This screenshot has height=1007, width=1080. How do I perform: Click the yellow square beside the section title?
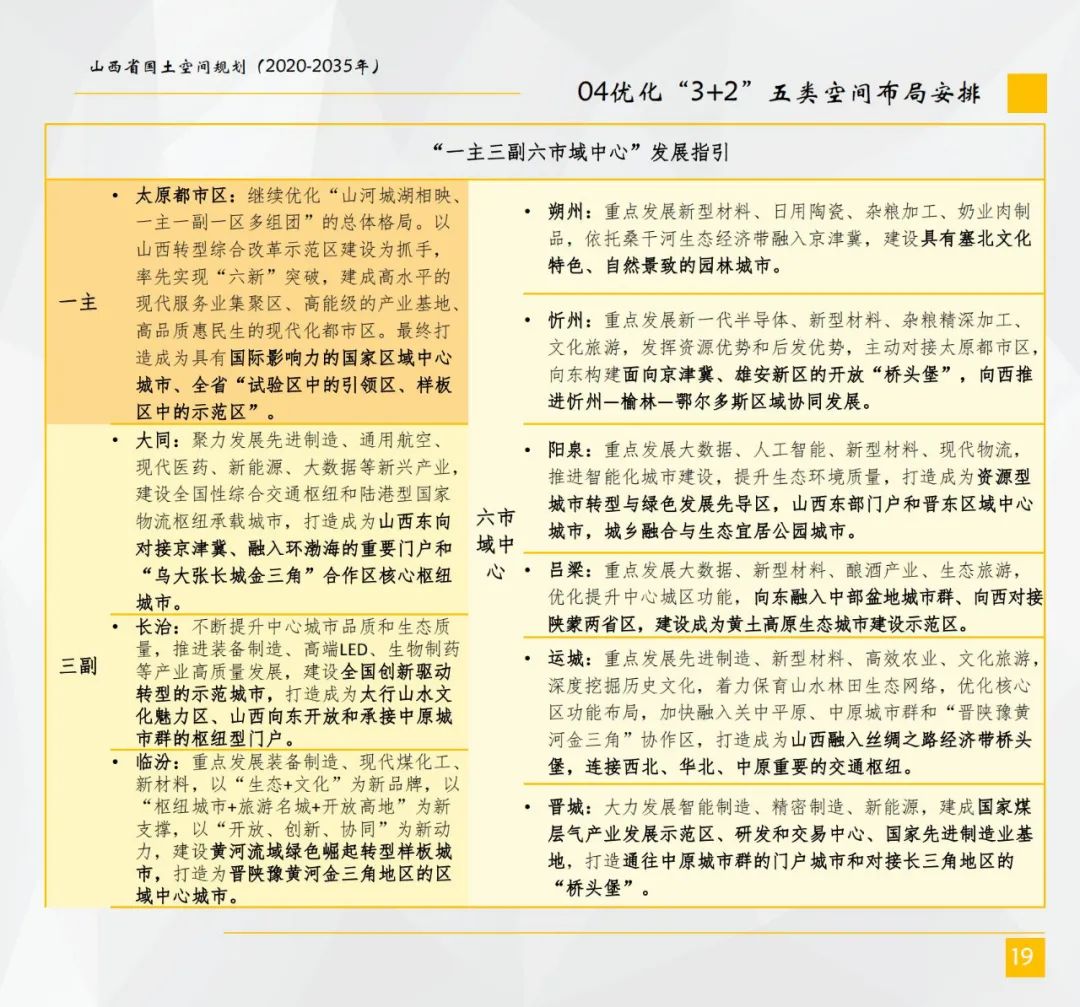pos(1027,93)
